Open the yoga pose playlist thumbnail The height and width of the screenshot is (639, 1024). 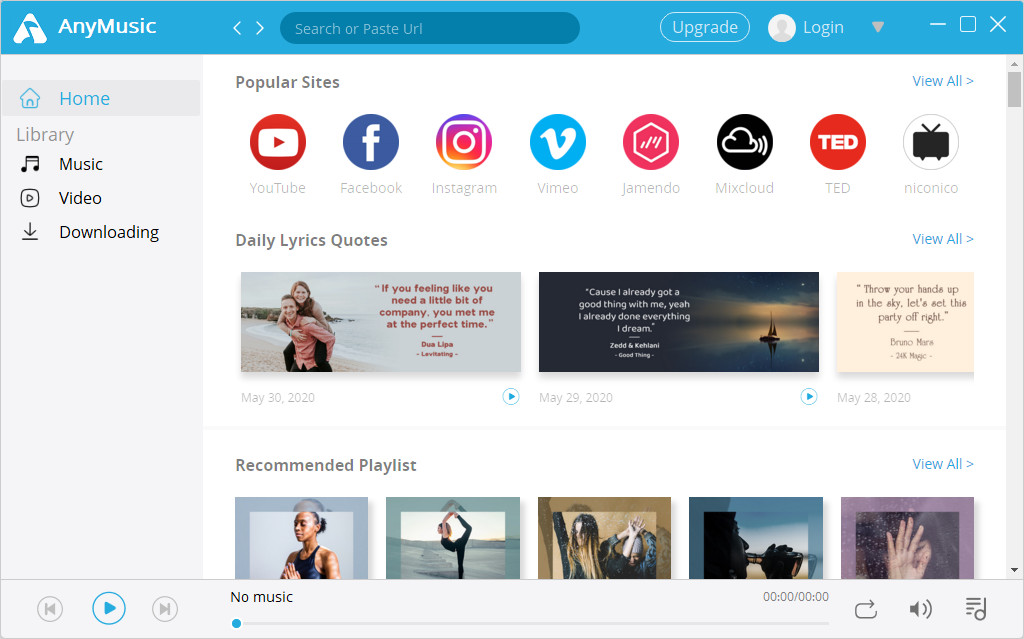tap(453, 538)
